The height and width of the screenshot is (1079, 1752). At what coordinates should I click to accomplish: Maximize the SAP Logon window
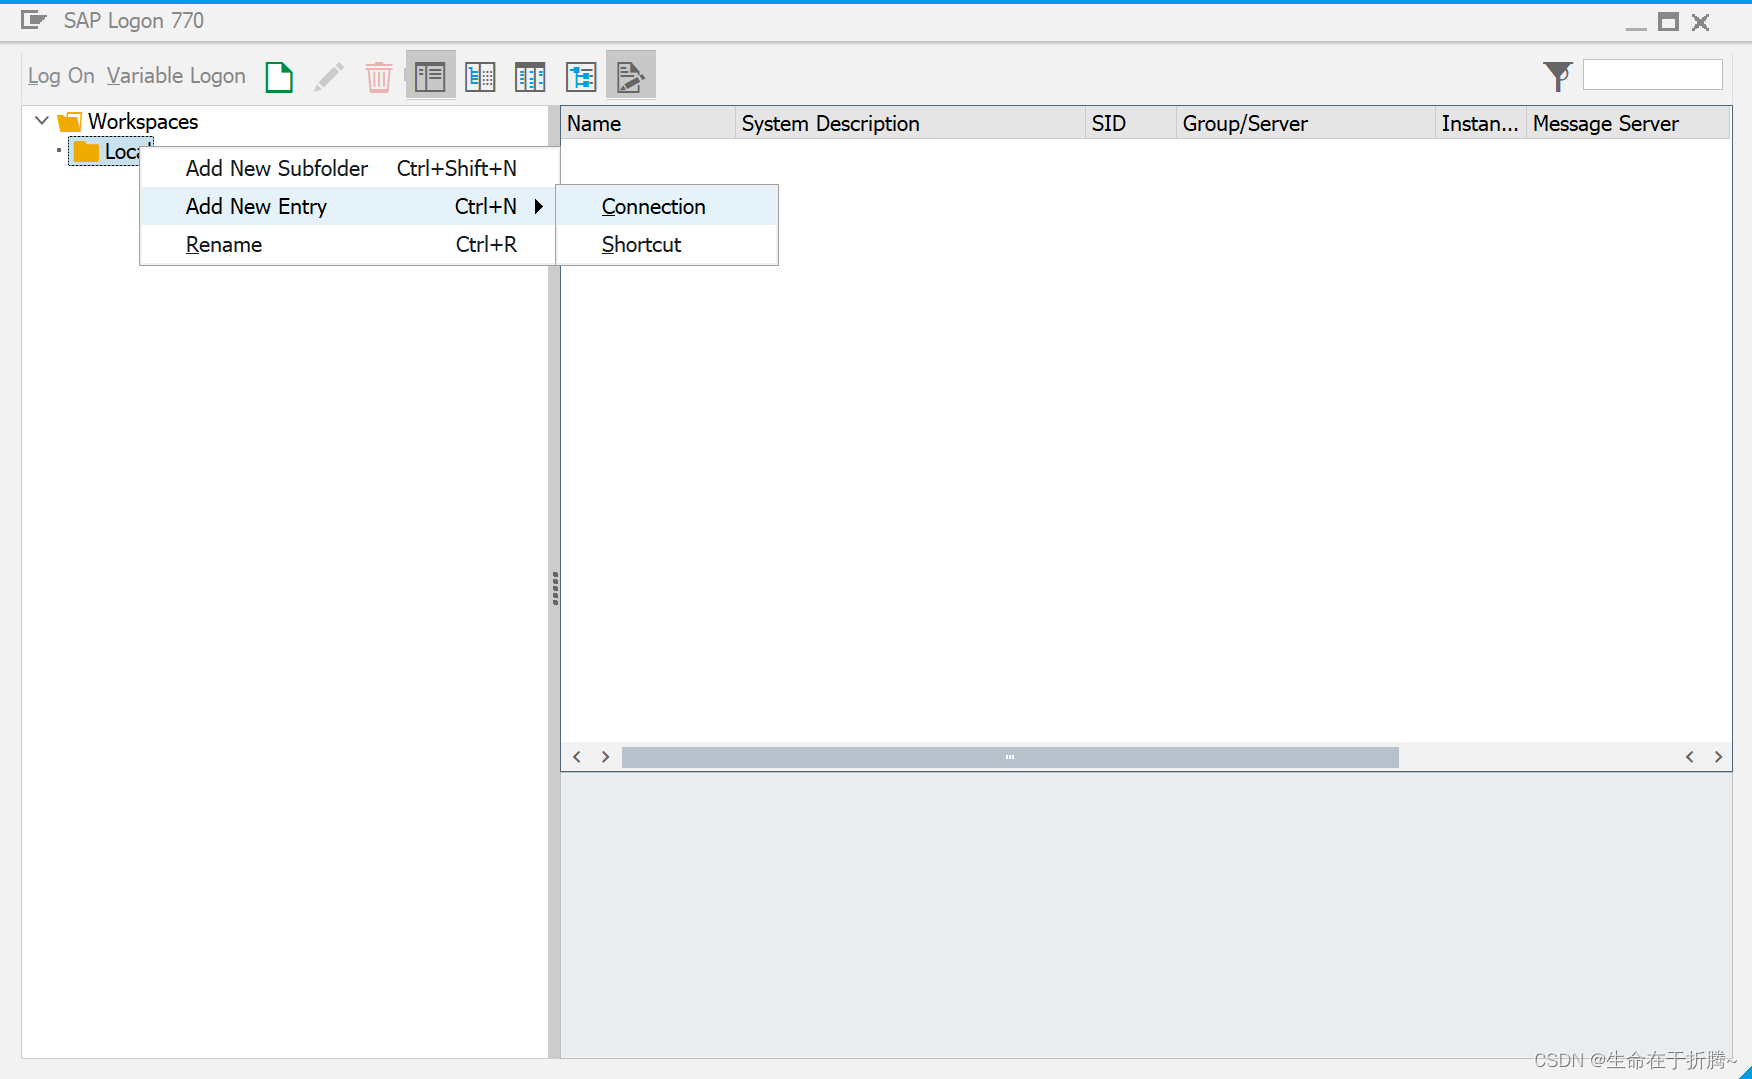(1668, 22)
